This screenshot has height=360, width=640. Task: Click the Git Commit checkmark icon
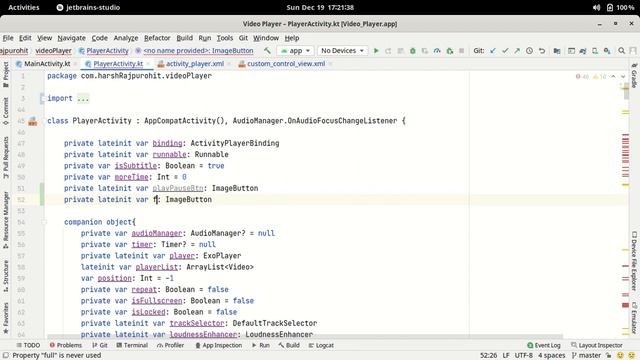point(505,51)
